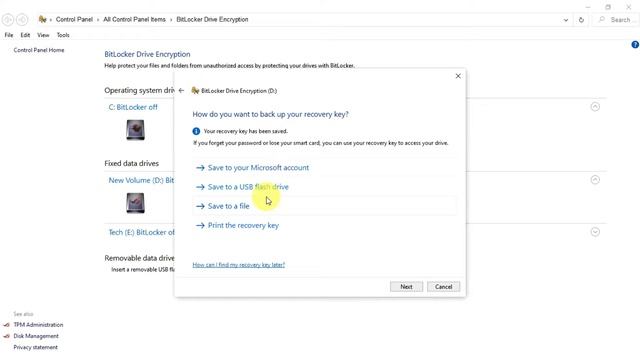Open Privacy statement link

click(36, 347)
